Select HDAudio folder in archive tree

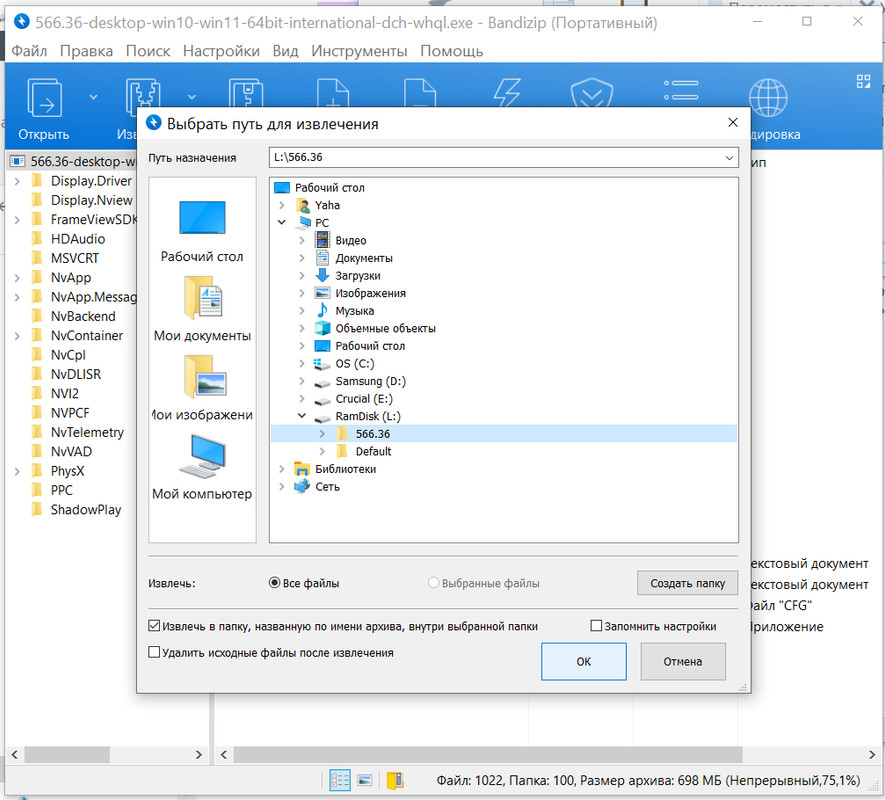coord(78,239)
